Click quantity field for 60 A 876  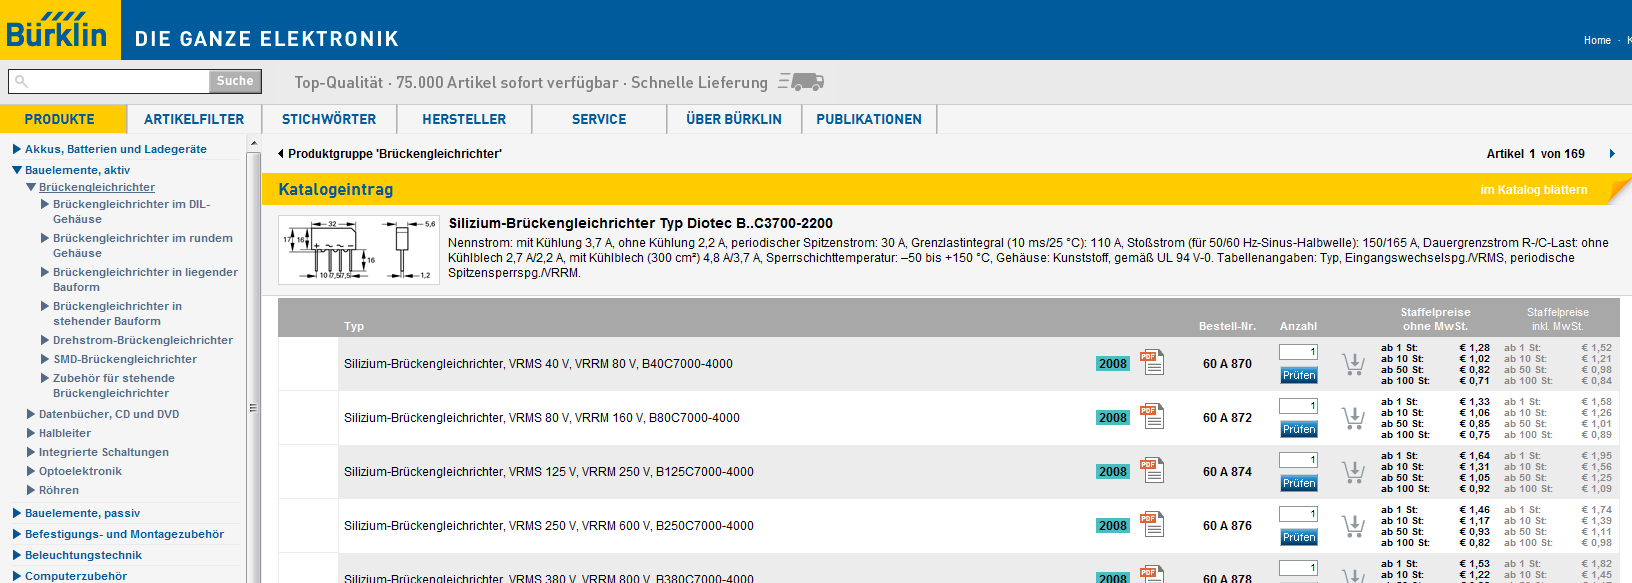[1298, 514]
